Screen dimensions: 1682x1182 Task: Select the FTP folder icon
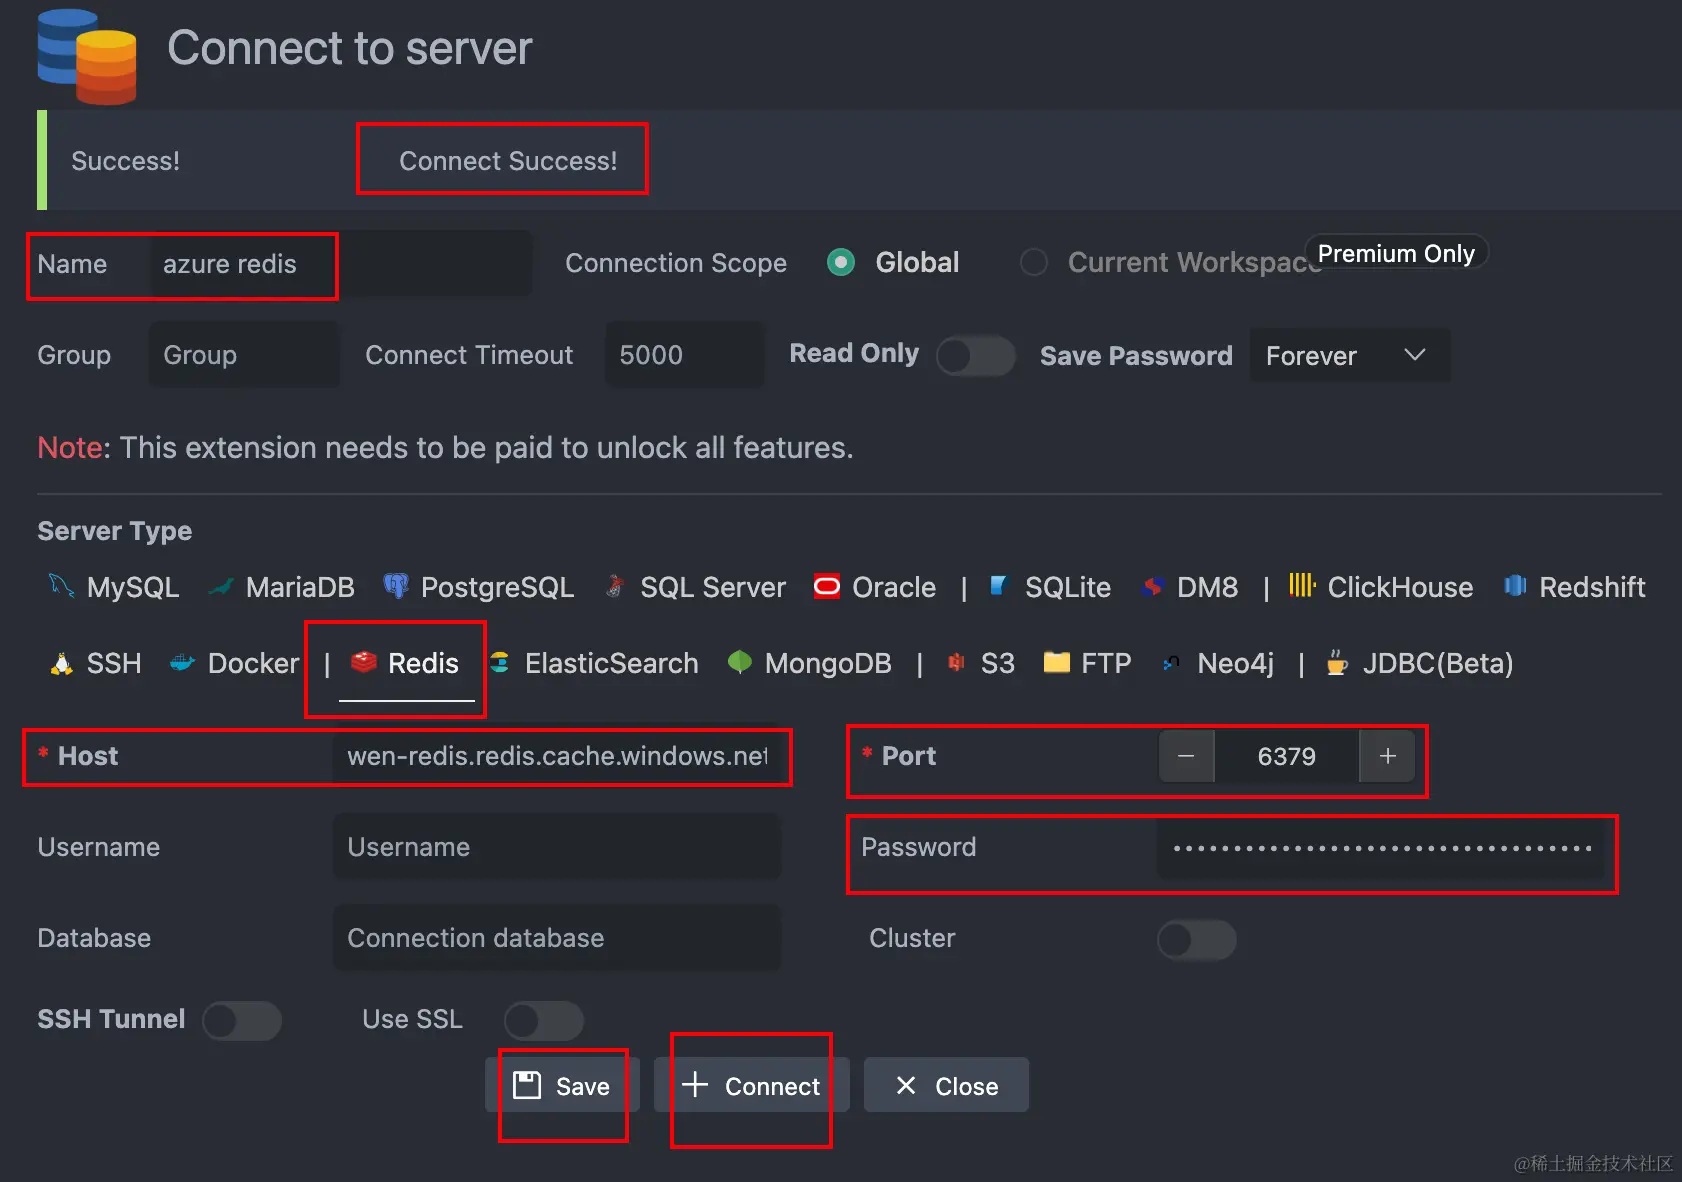click(1057, 662)
